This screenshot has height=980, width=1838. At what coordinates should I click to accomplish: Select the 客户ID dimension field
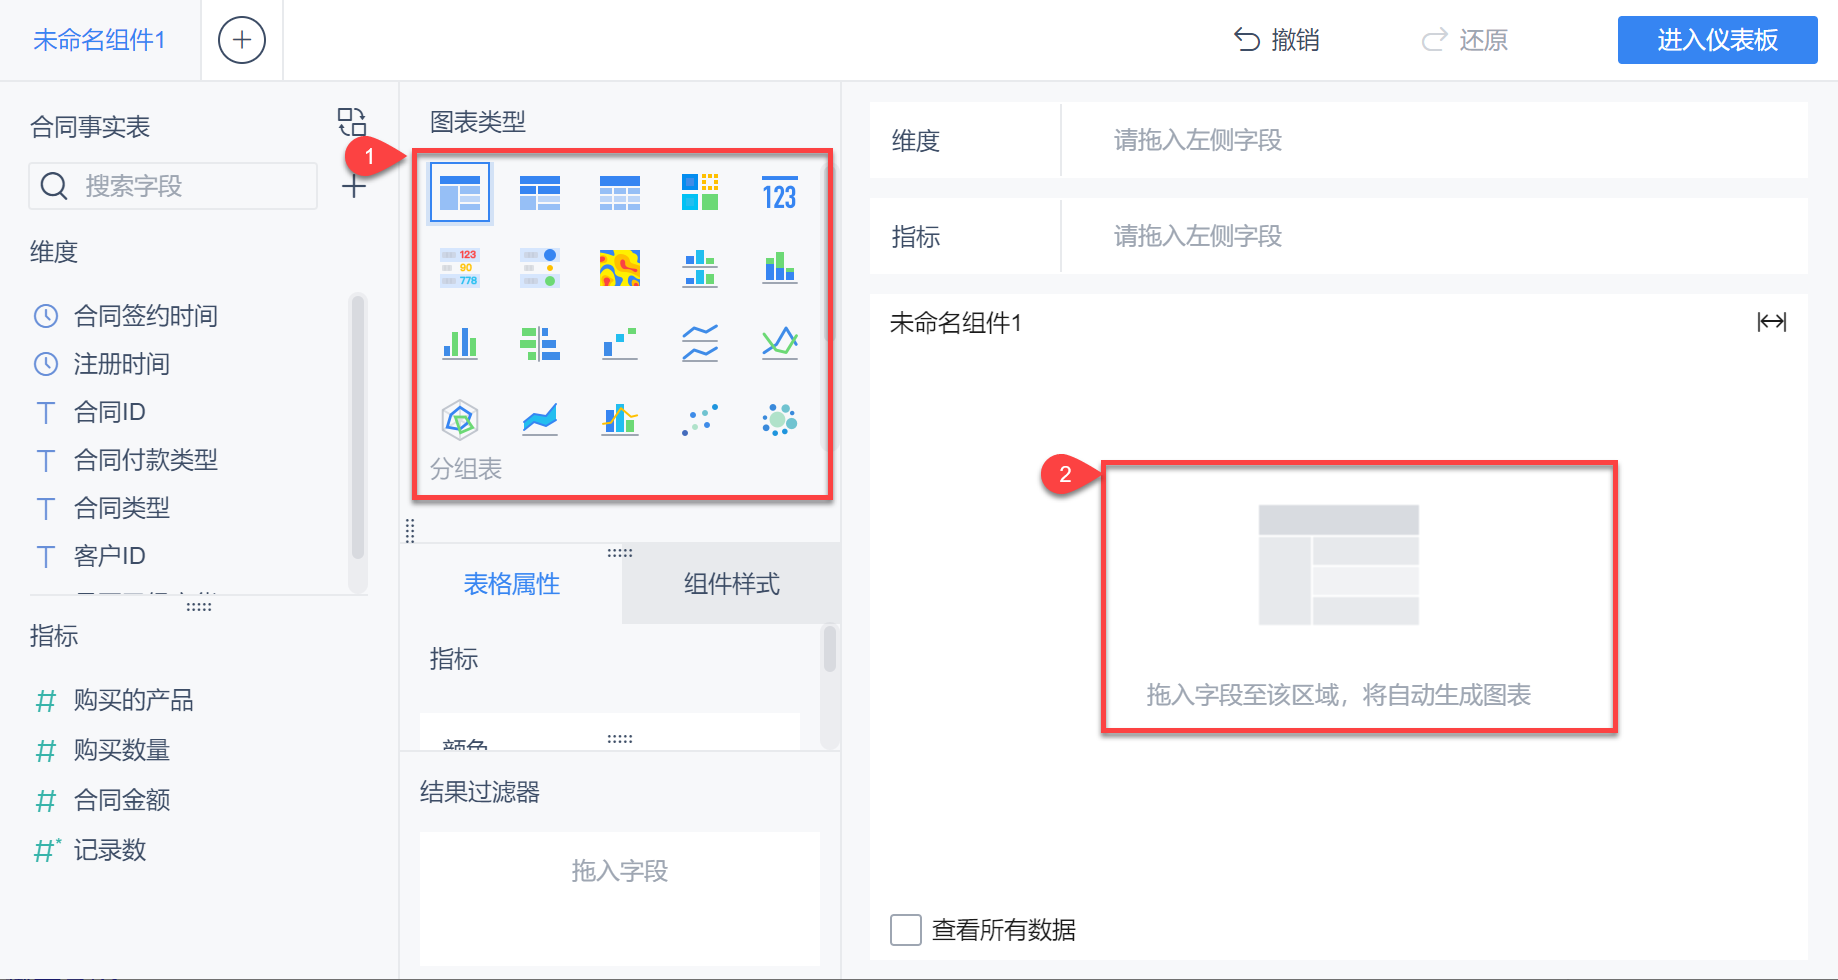(110, 556)
